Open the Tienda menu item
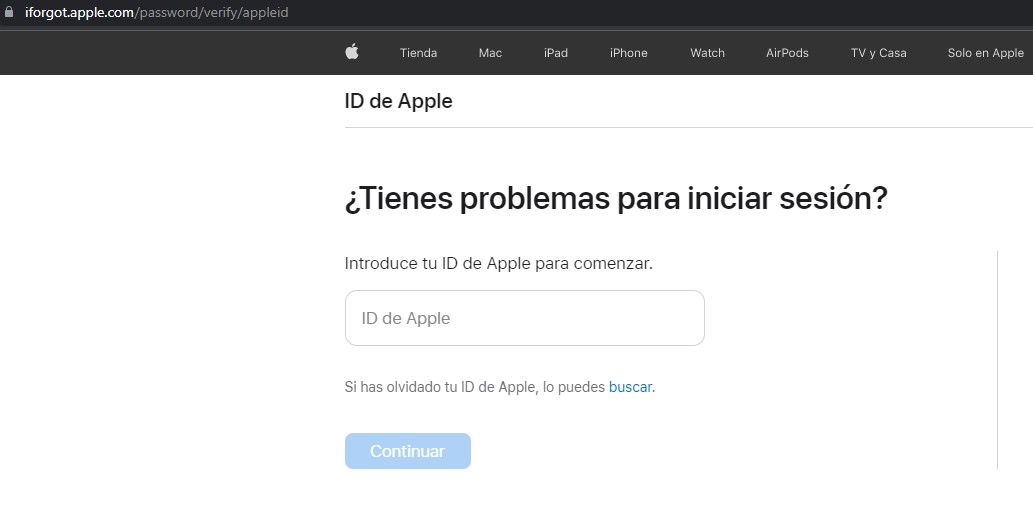1033x531 pixels. click(418, 53)
